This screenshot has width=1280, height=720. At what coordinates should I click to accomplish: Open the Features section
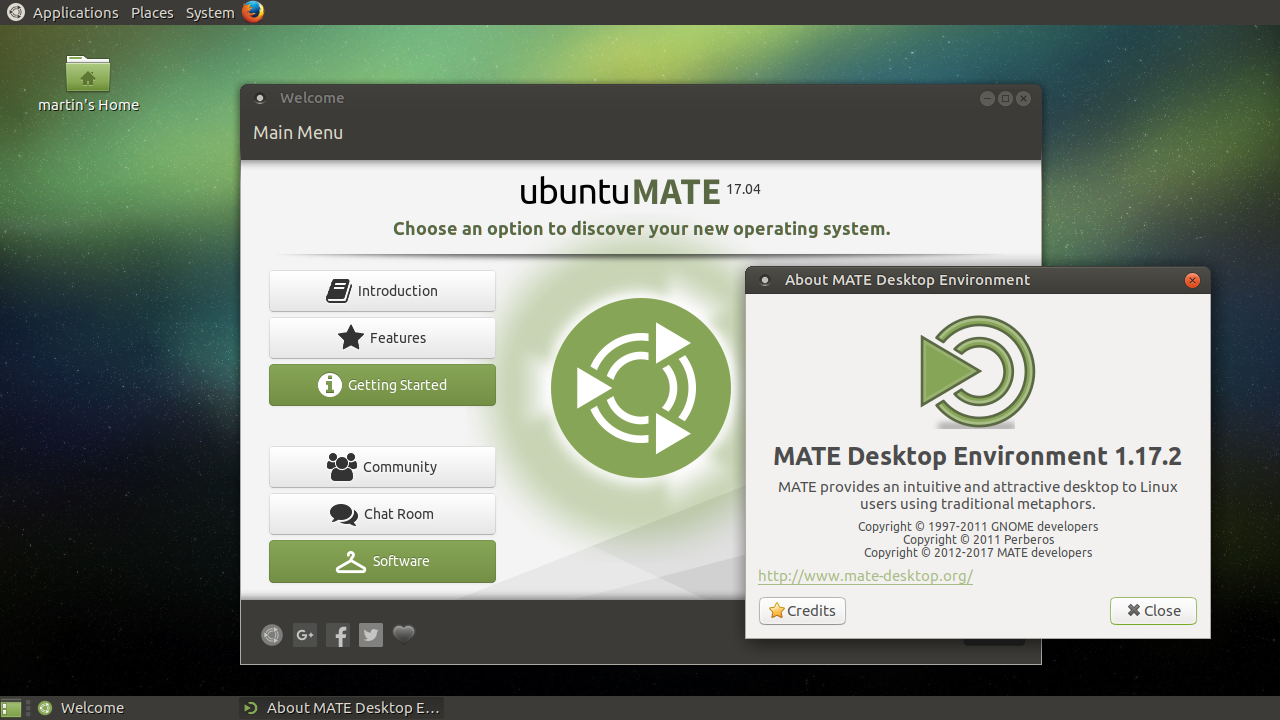(382, 338)
